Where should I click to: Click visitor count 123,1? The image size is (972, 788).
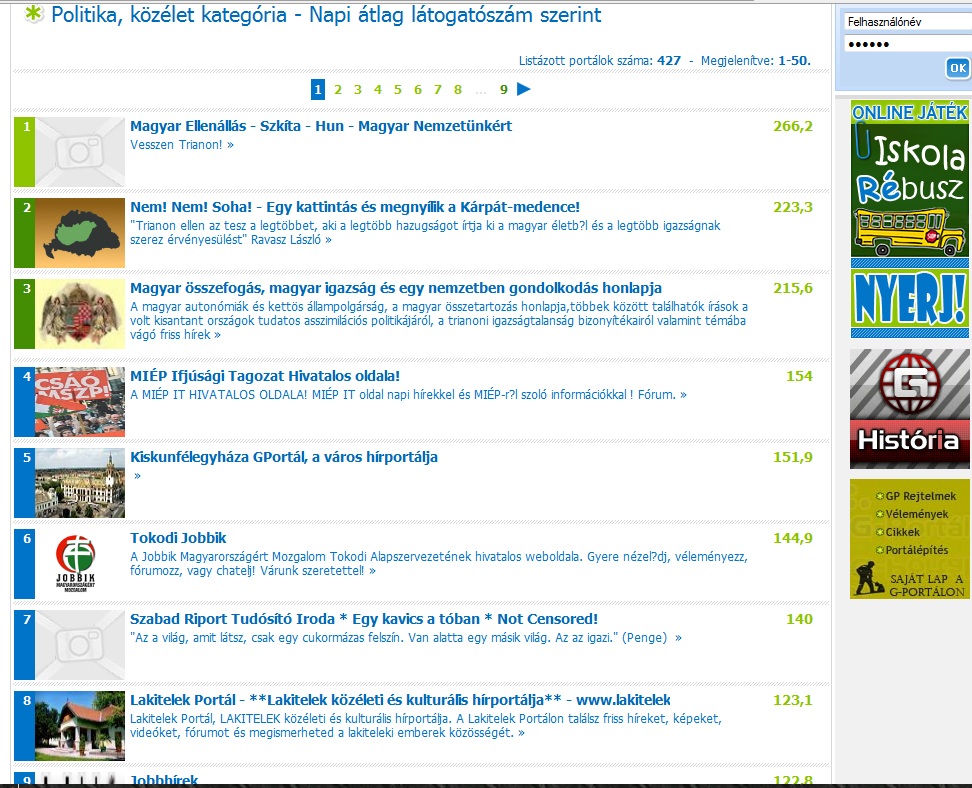tap(793, 701)
